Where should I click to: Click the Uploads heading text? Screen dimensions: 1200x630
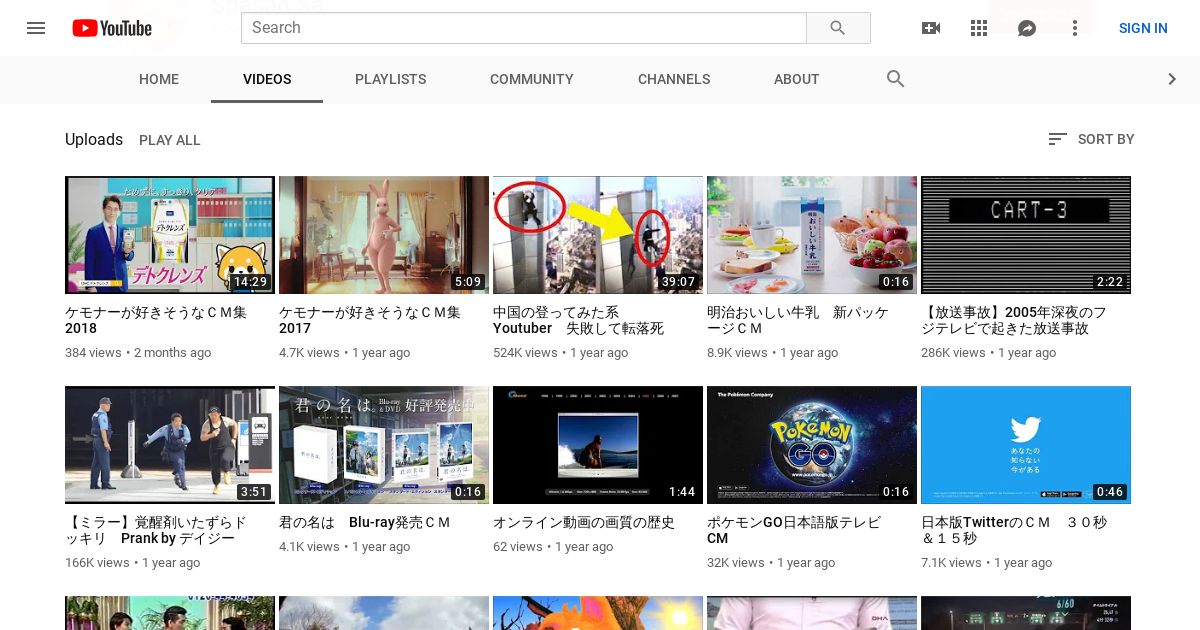(x=94, y=139)
